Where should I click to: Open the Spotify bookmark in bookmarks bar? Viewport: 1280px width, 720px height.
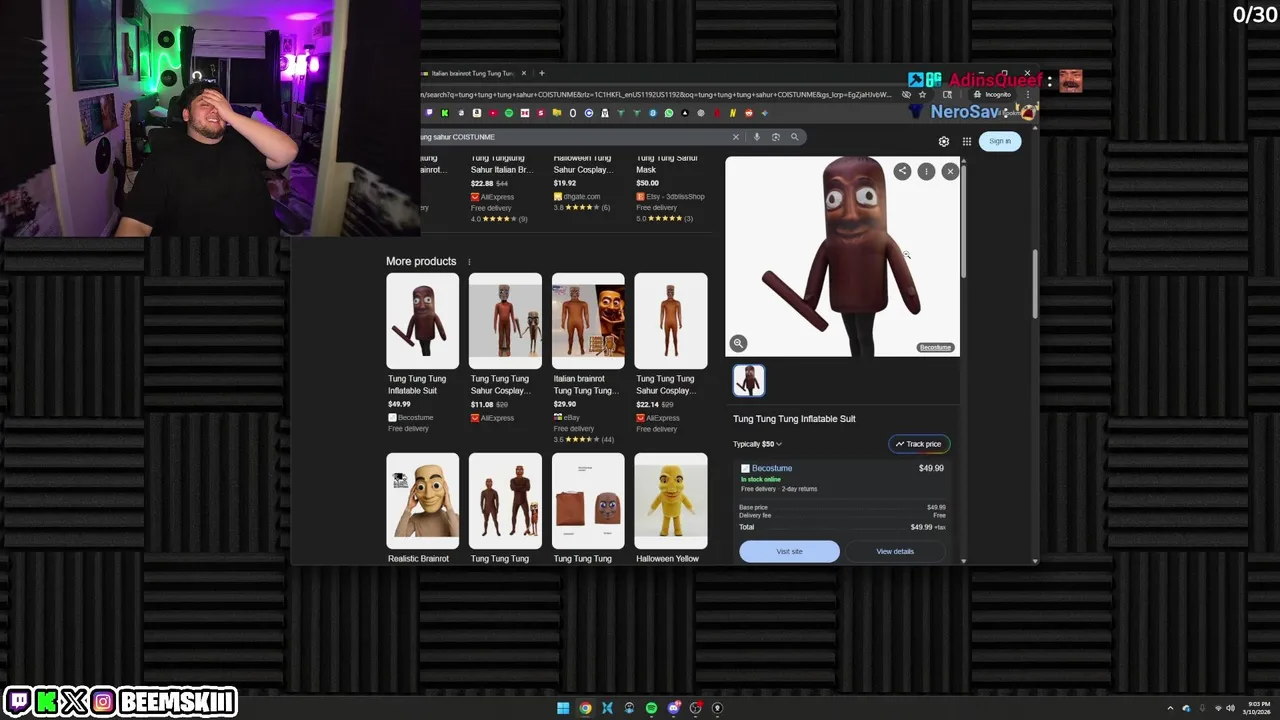click(509, 113)
